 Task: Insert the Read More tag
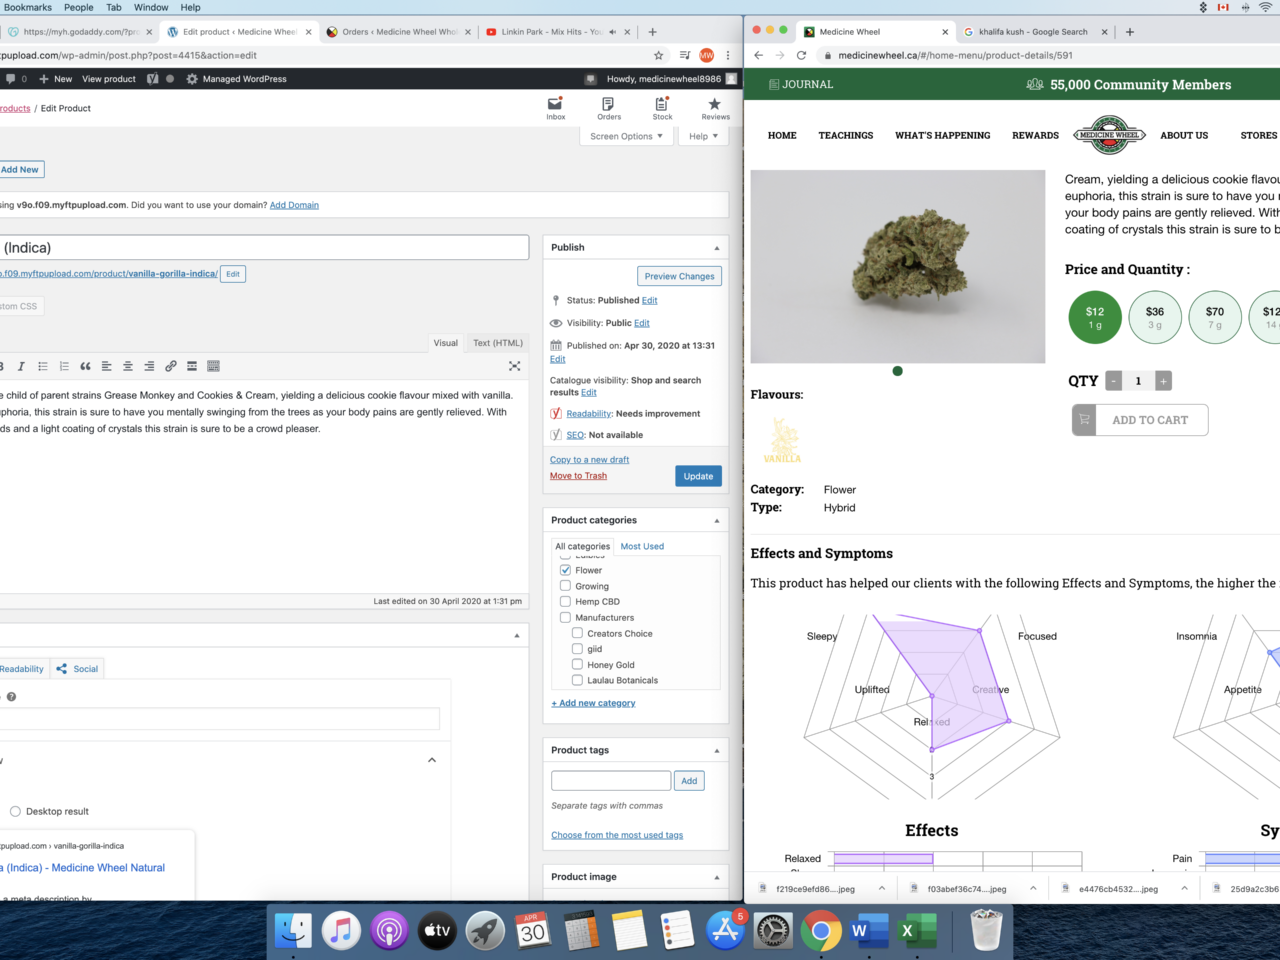point(192,367)
